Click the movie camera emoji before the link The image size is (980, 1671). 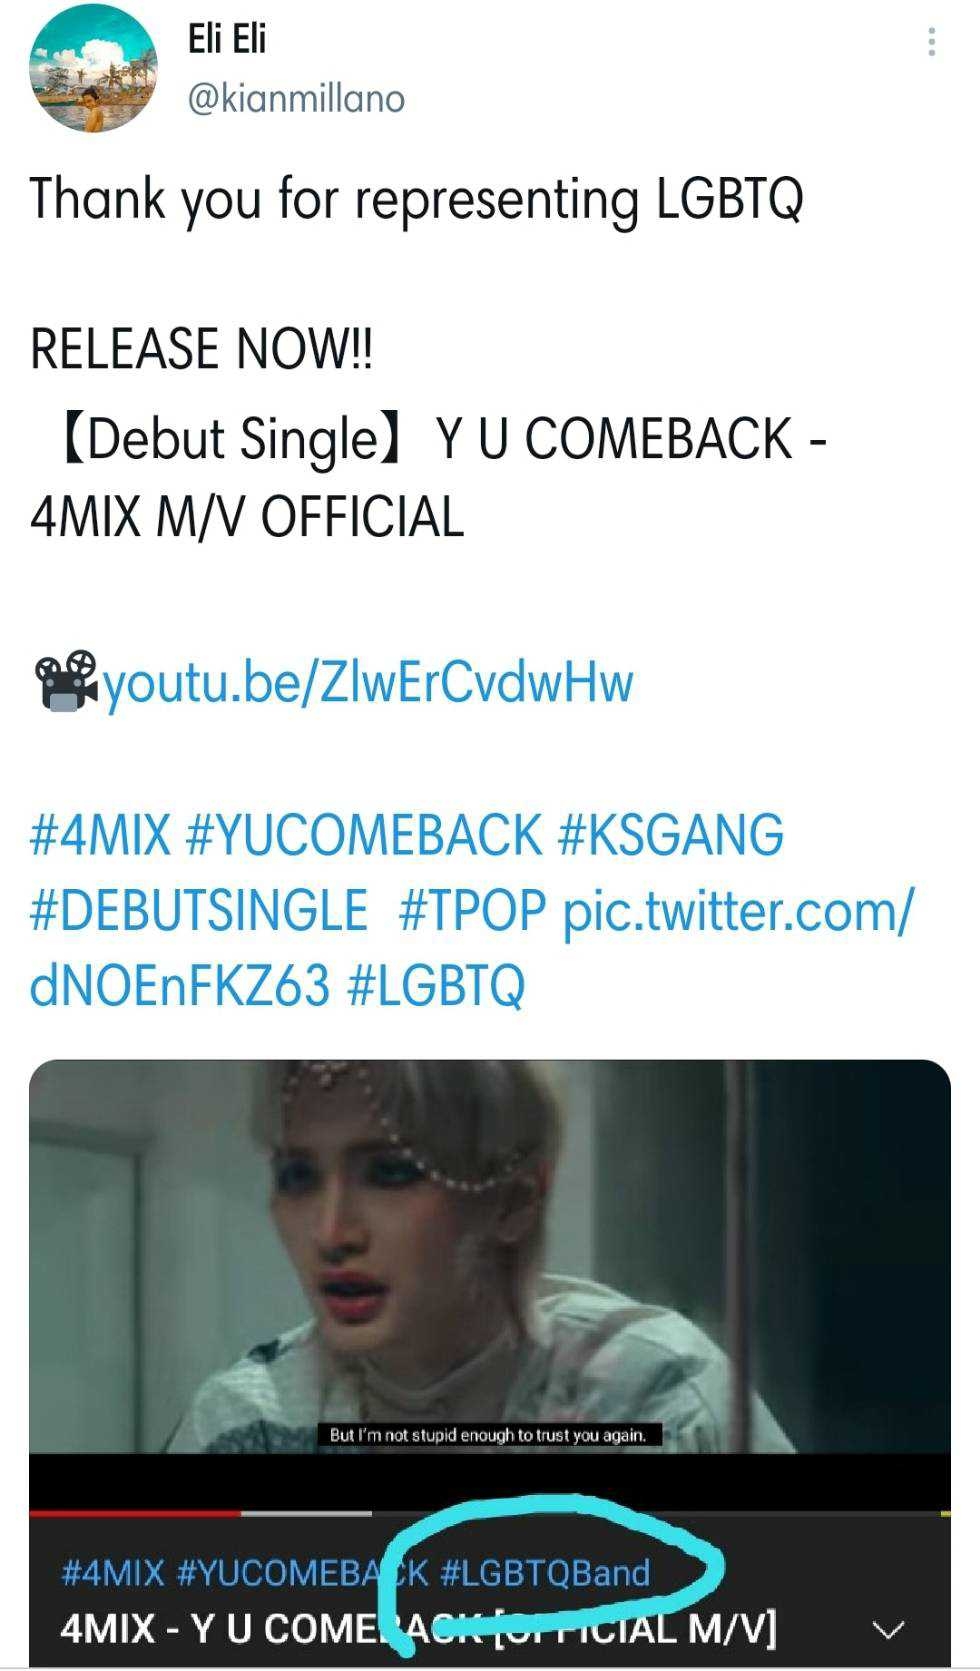[x=66, y=682]
